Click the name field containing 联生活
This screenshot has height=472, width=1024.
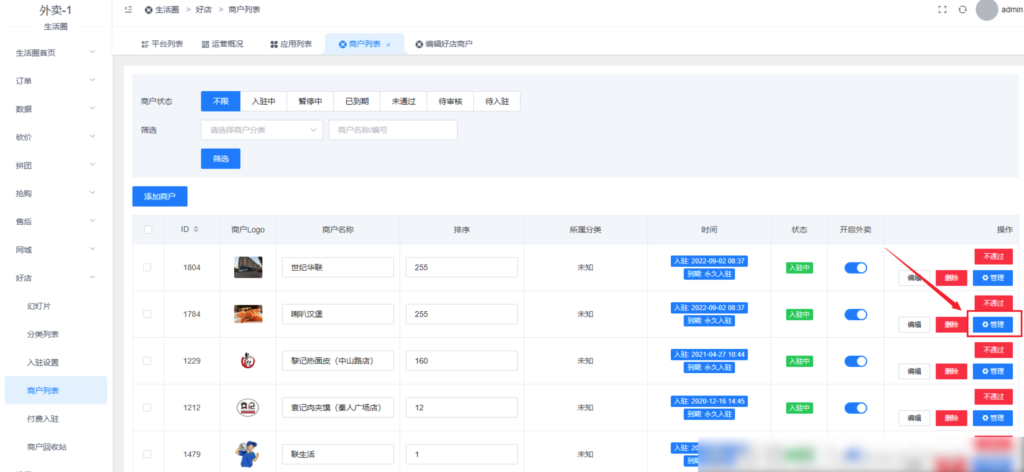tap(338, 454)
